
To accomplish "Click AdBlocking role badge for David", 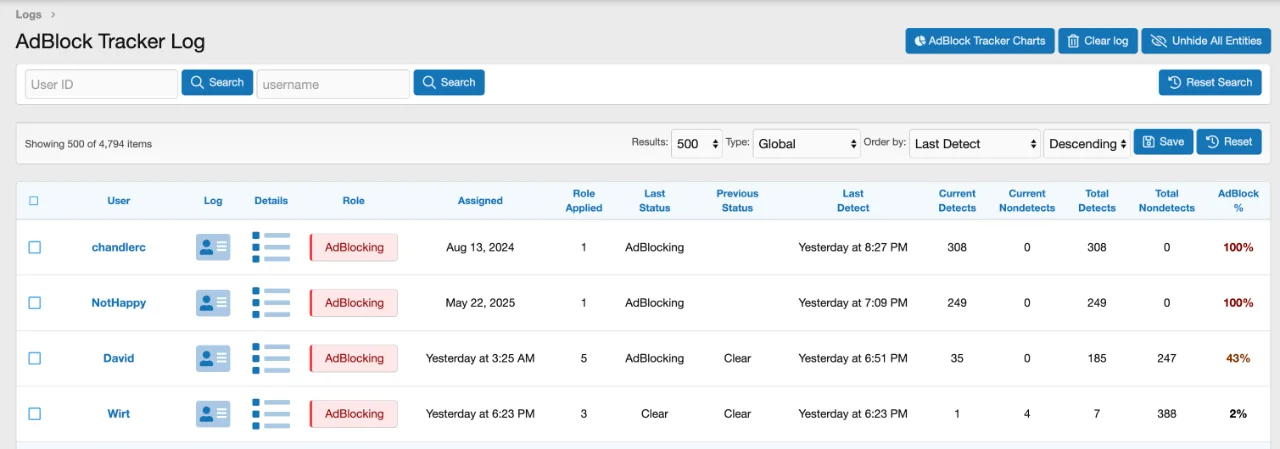I will (354, 358).
